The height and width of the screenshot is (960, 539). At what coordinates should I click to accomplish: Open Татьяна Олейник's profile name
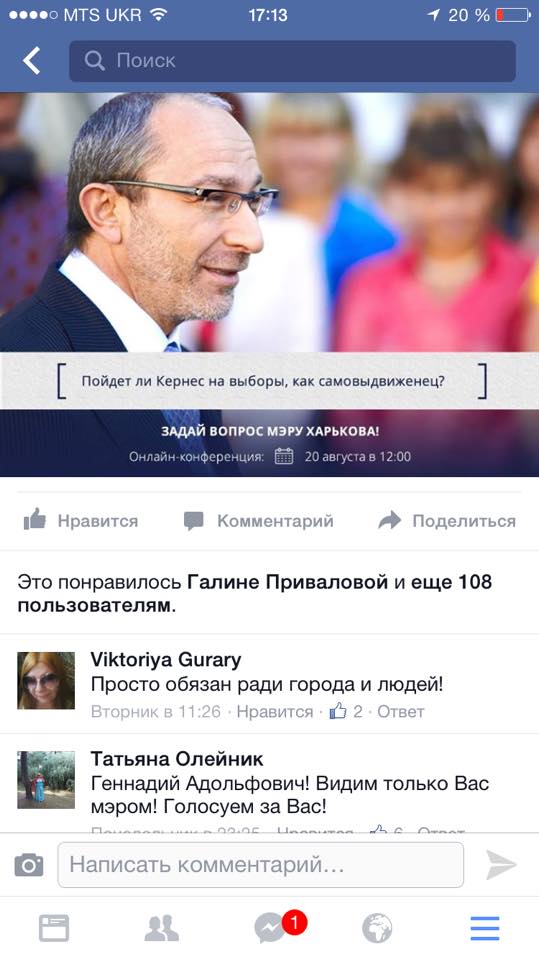[x=176, y=759]
